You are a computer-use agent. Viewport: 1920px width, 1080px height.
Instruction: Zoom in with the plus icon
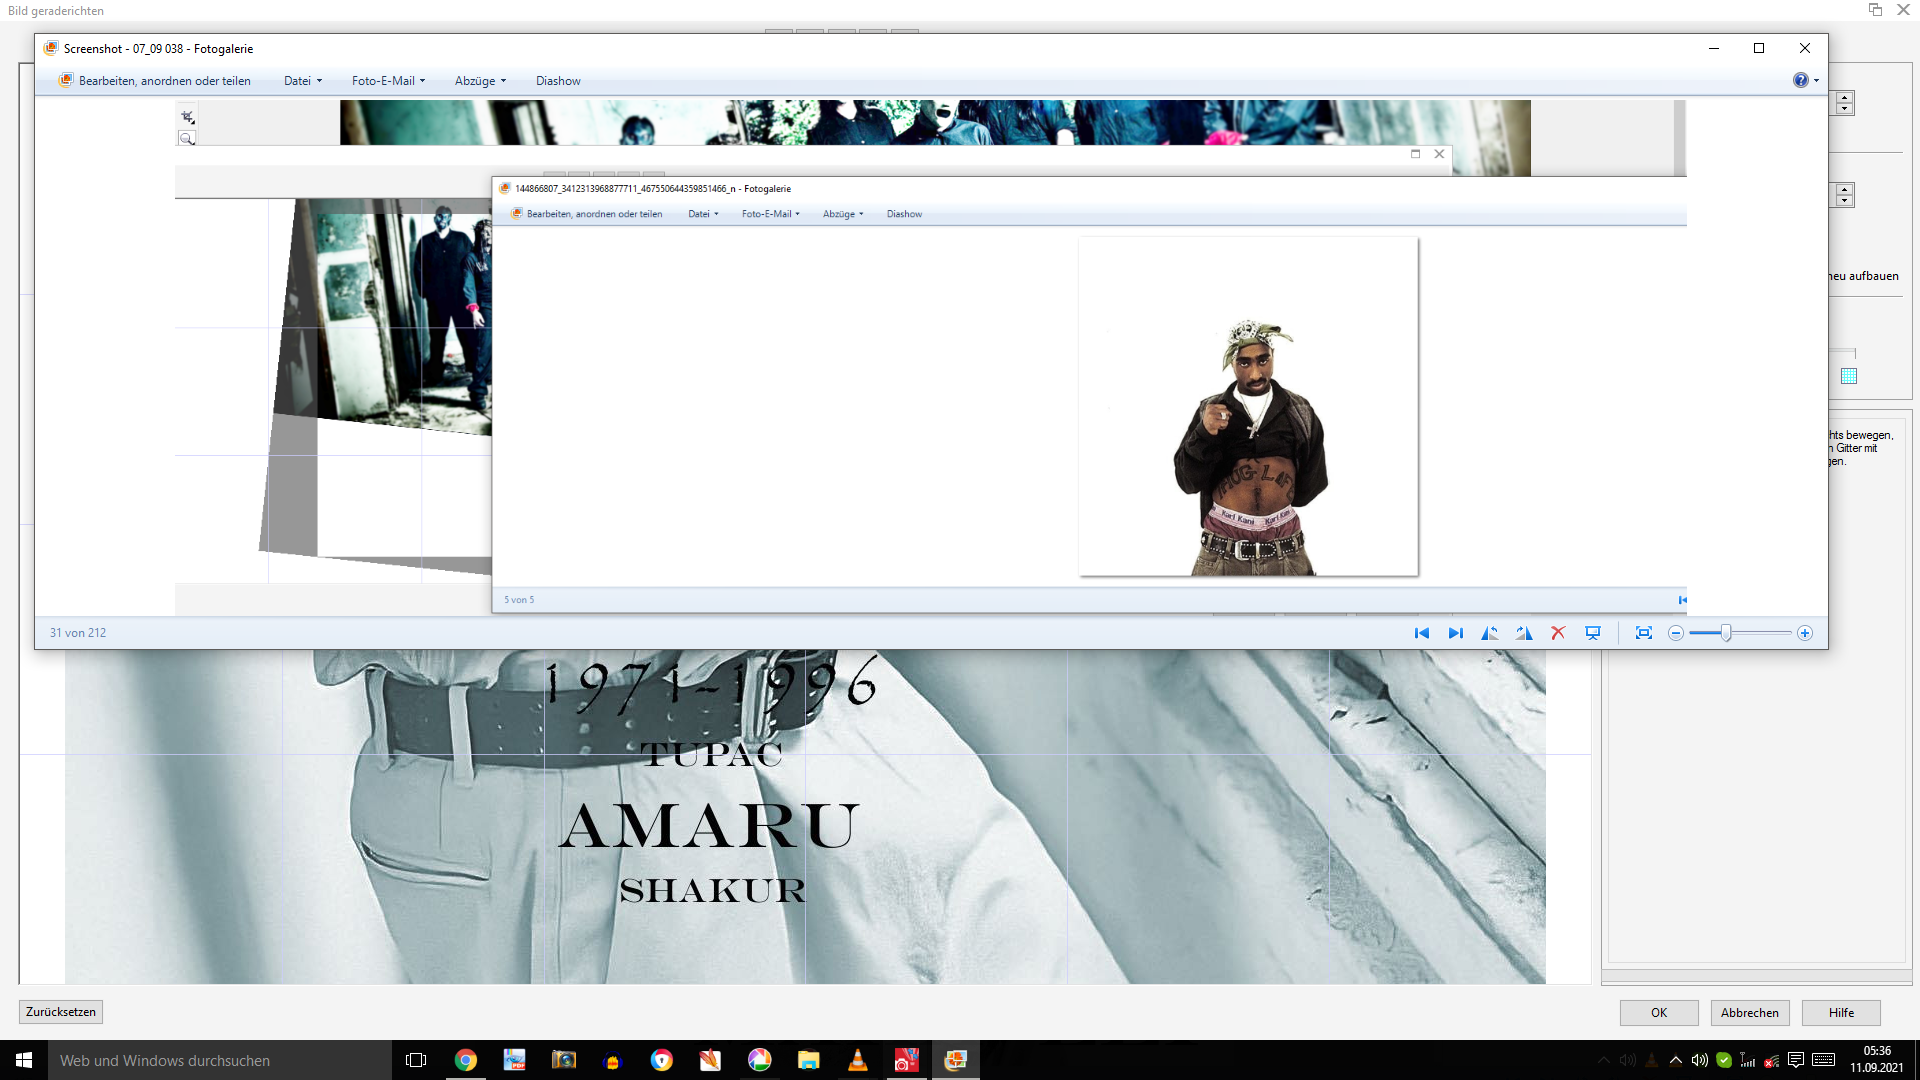tap(1805, 633)
